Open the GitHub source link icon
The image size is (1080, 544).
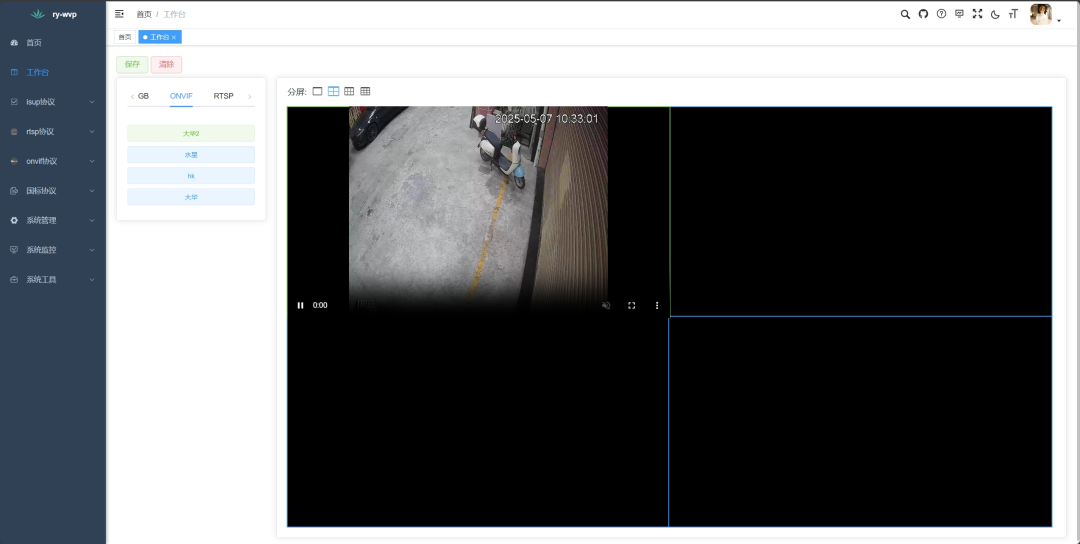pyautogui.click(x=923, y=14)
